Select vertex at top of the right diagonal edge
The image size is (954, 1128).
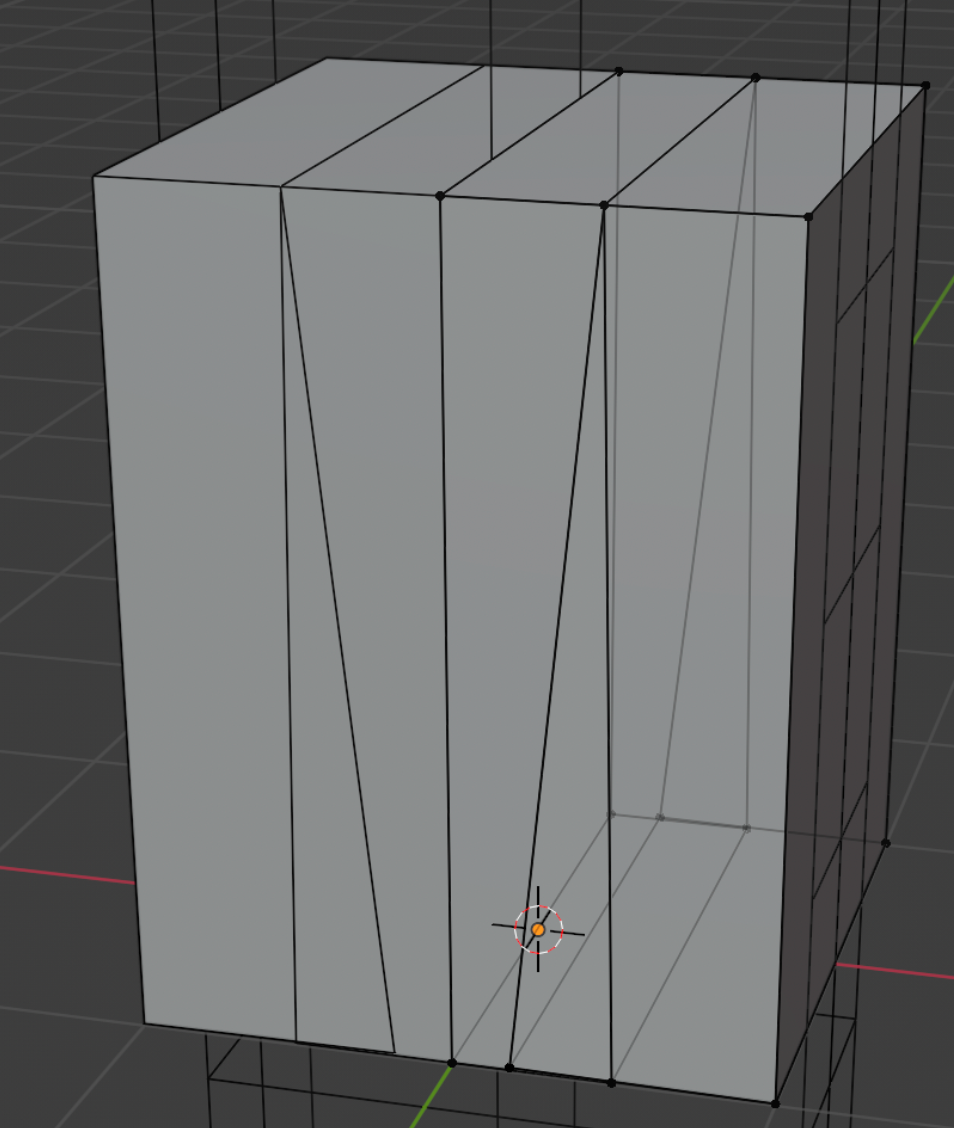(x=604, y=206)
